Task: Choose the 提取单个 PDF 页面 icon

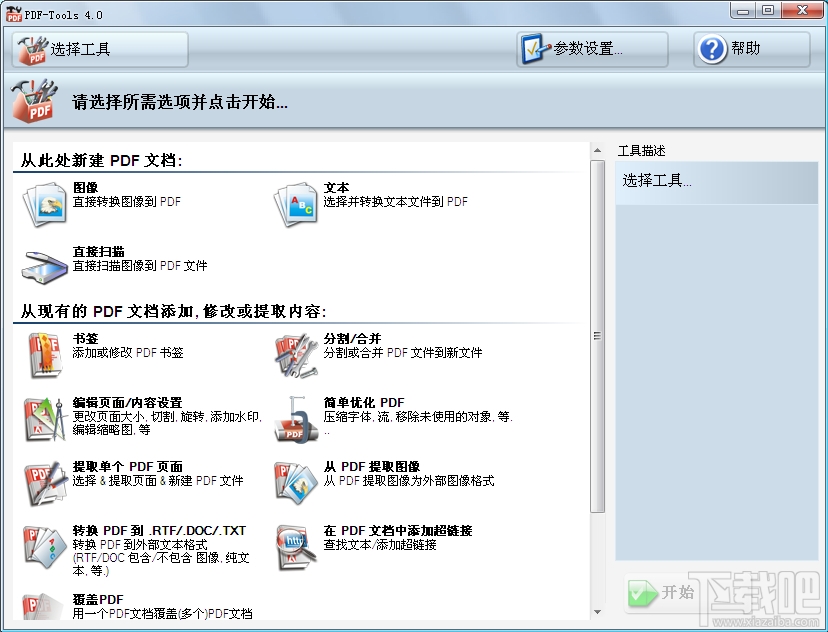Action: click(45, 483)
